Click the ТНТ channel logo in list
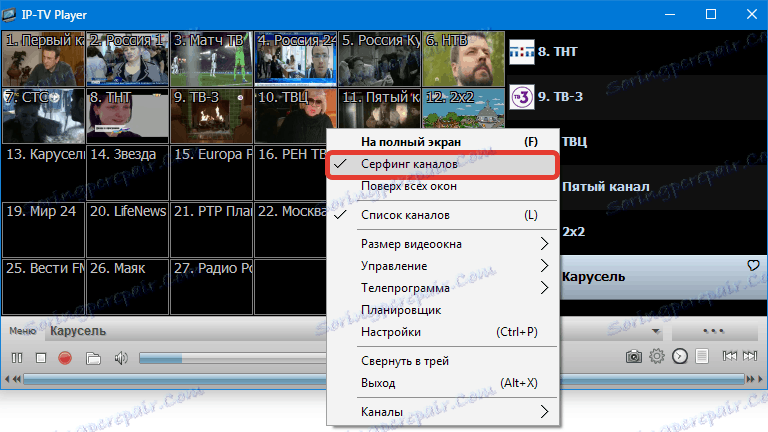 522,52
